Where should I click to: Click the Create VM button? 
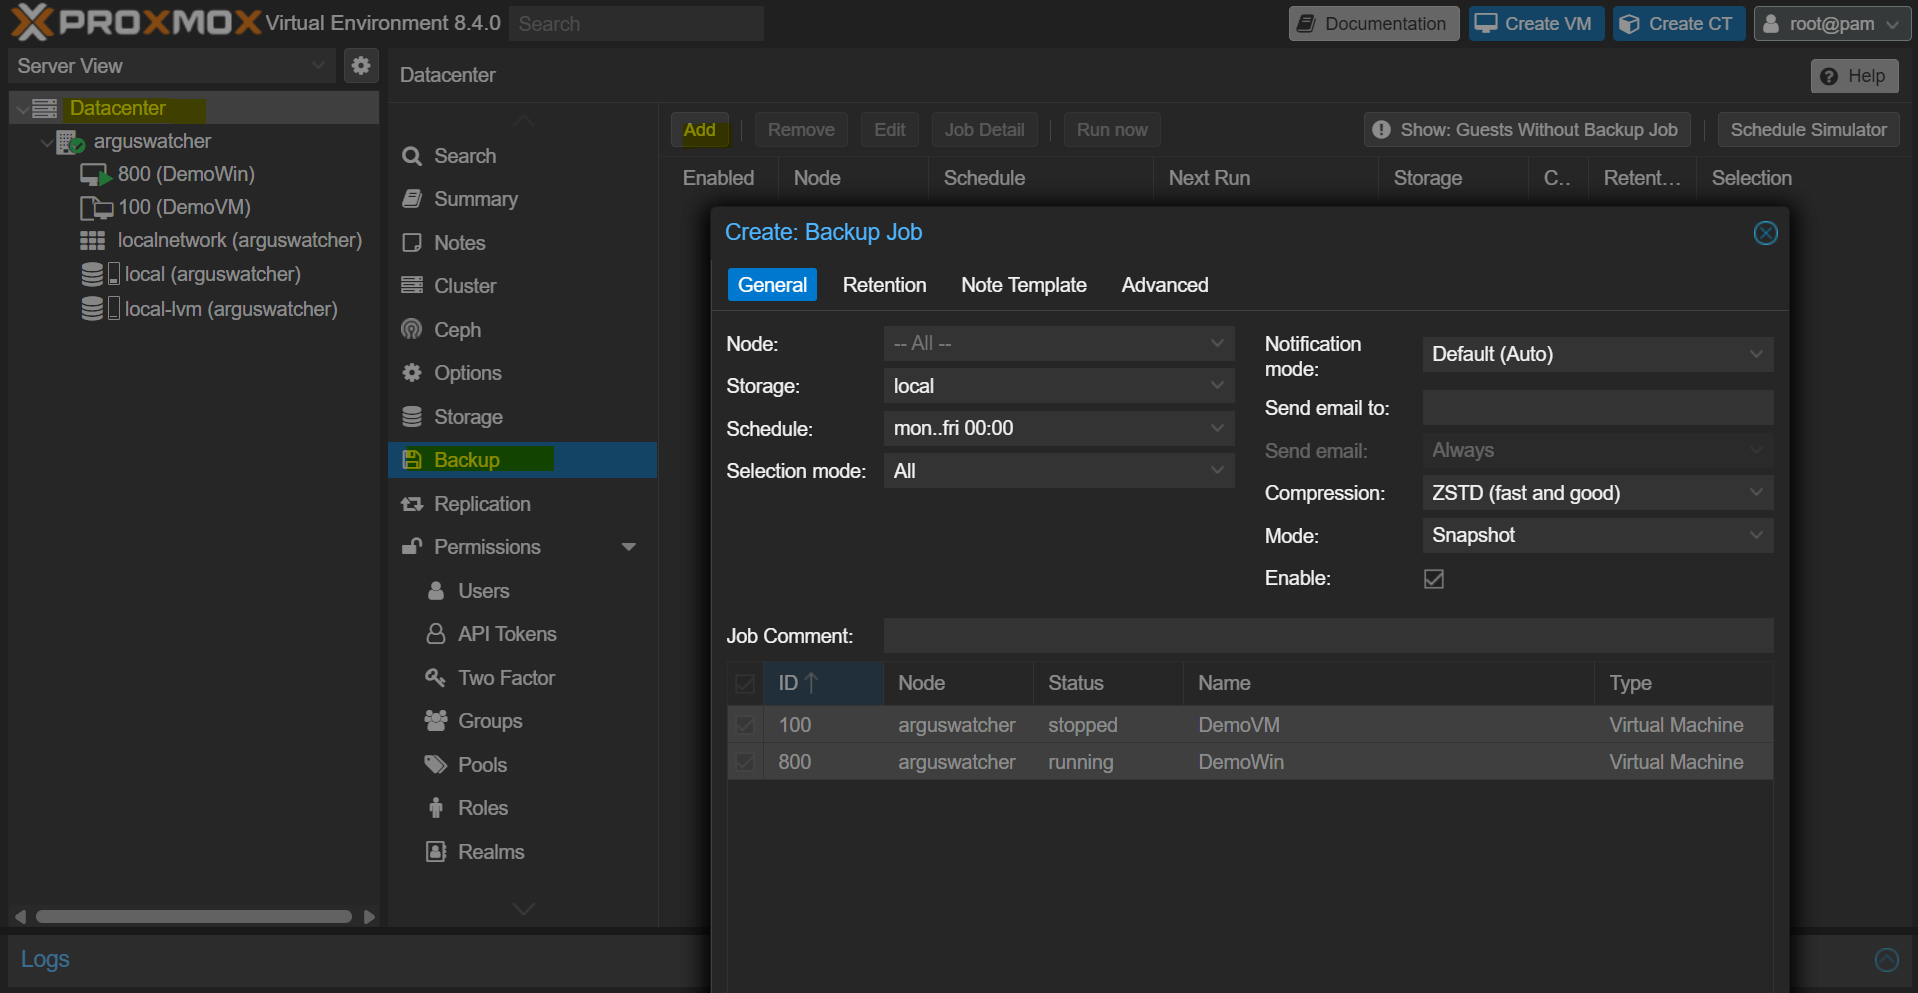(x=1537, y=24)
